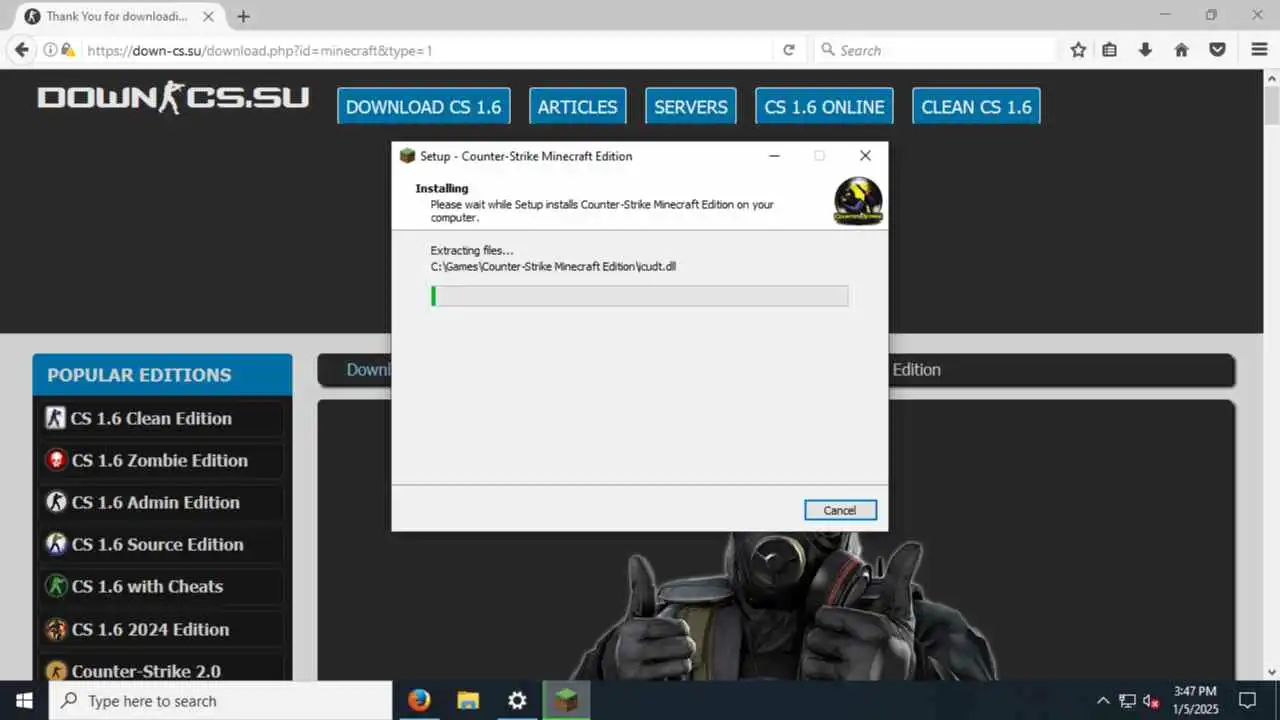Click the Windows Type here to search box
The width and height of the screenshot is (1280, 720).
point(220,700)
